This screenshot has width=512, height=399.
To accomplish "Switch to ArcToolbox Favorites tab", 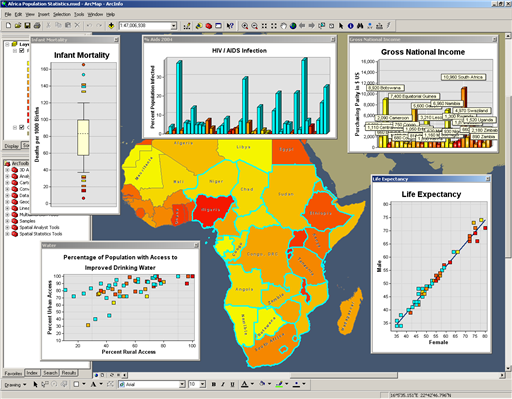I will pos(13,373).
